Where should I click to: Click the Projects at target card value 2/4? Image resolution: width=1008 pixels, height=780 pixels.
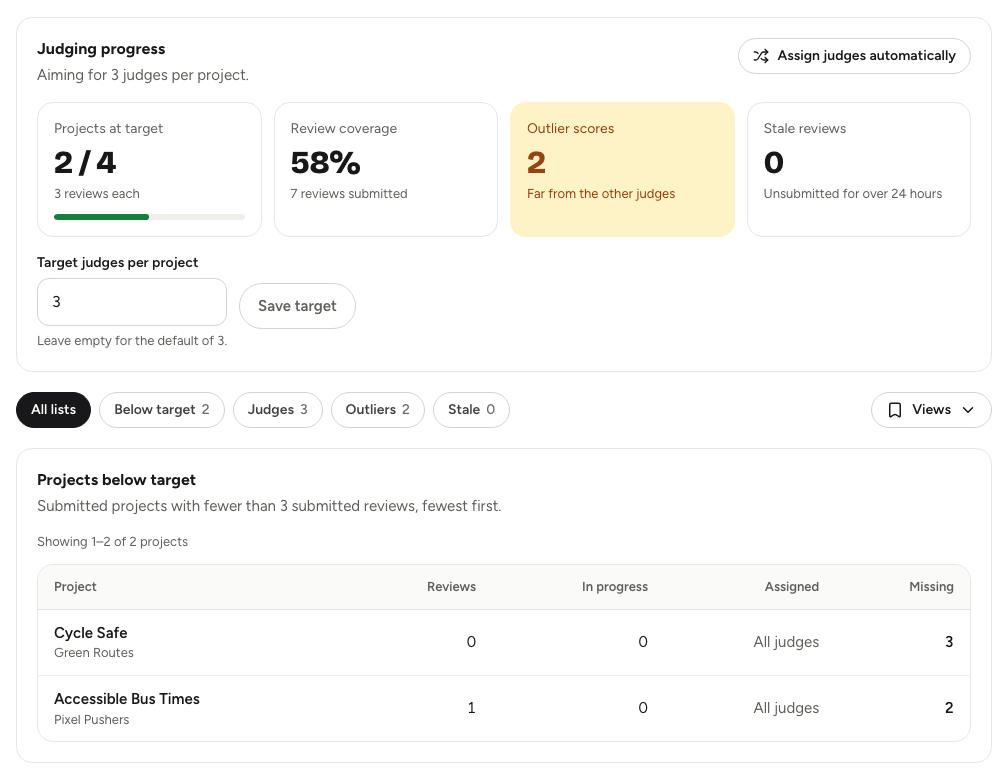(x=85, y=163)
